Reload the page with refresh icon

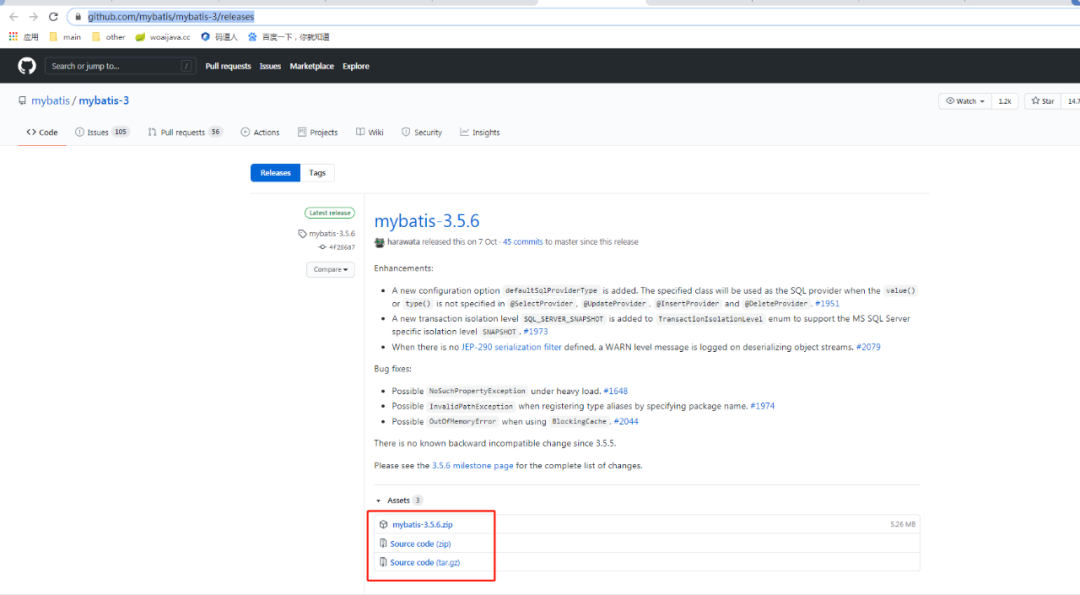[x=53, y=17]
